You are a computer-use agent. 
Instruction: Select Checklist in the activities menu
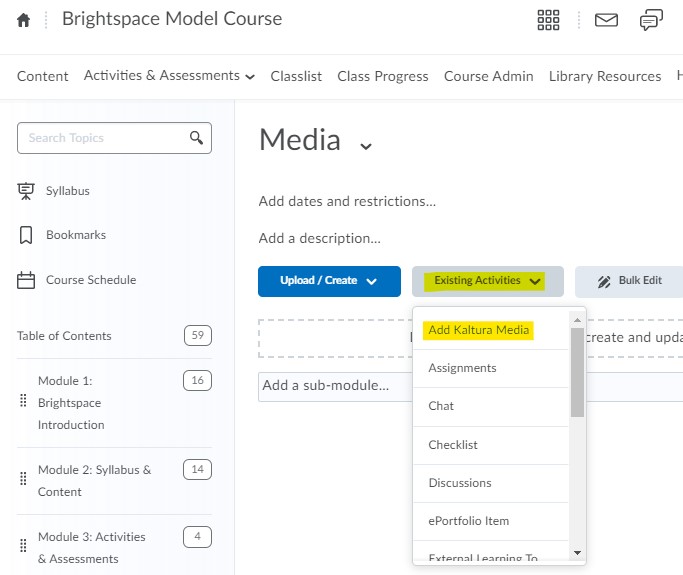pos(453,445)
